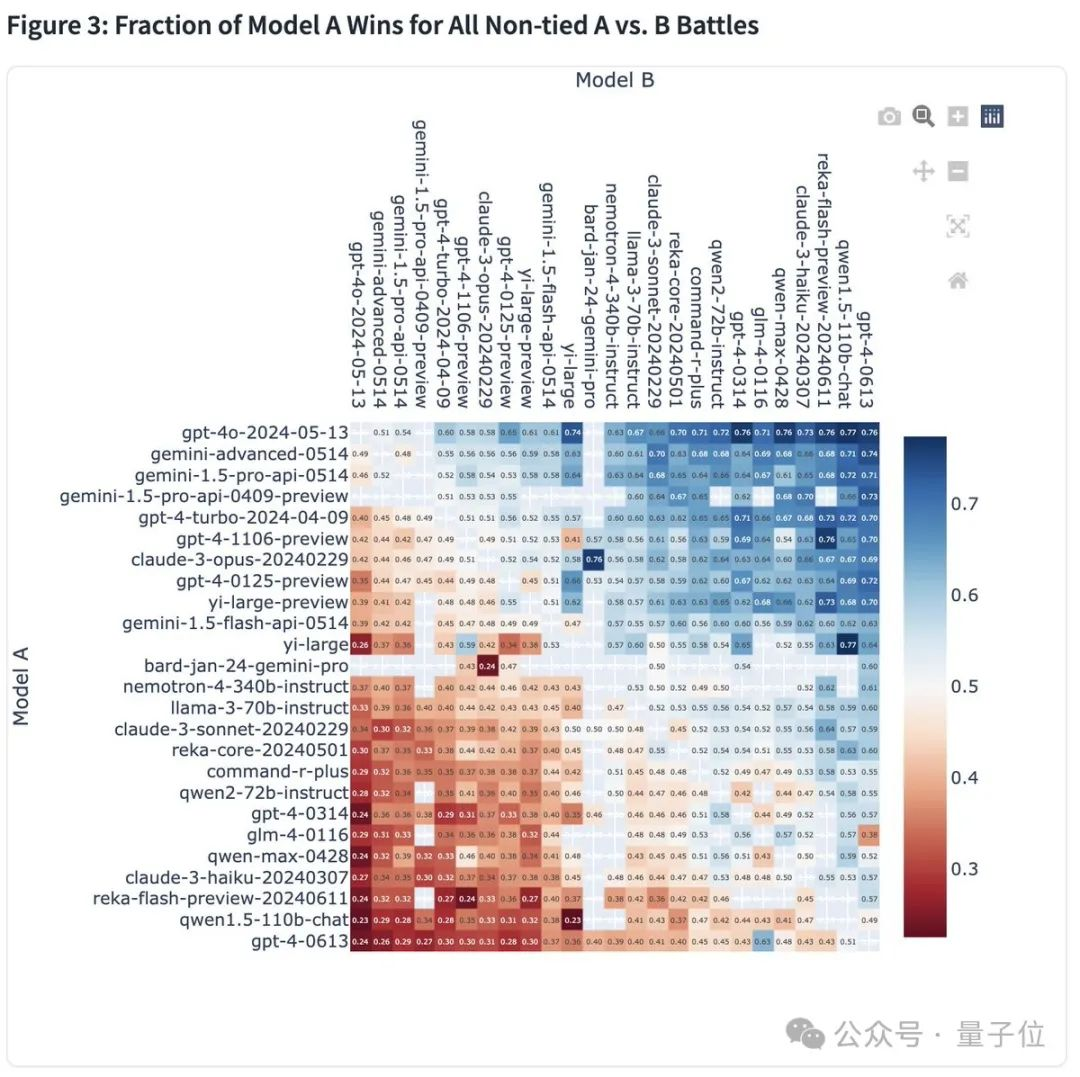Click the 0.24 cell in bard-jan-24-gemini-pro row
This screenshot has width=1080, height=1077.
point(487,667)
